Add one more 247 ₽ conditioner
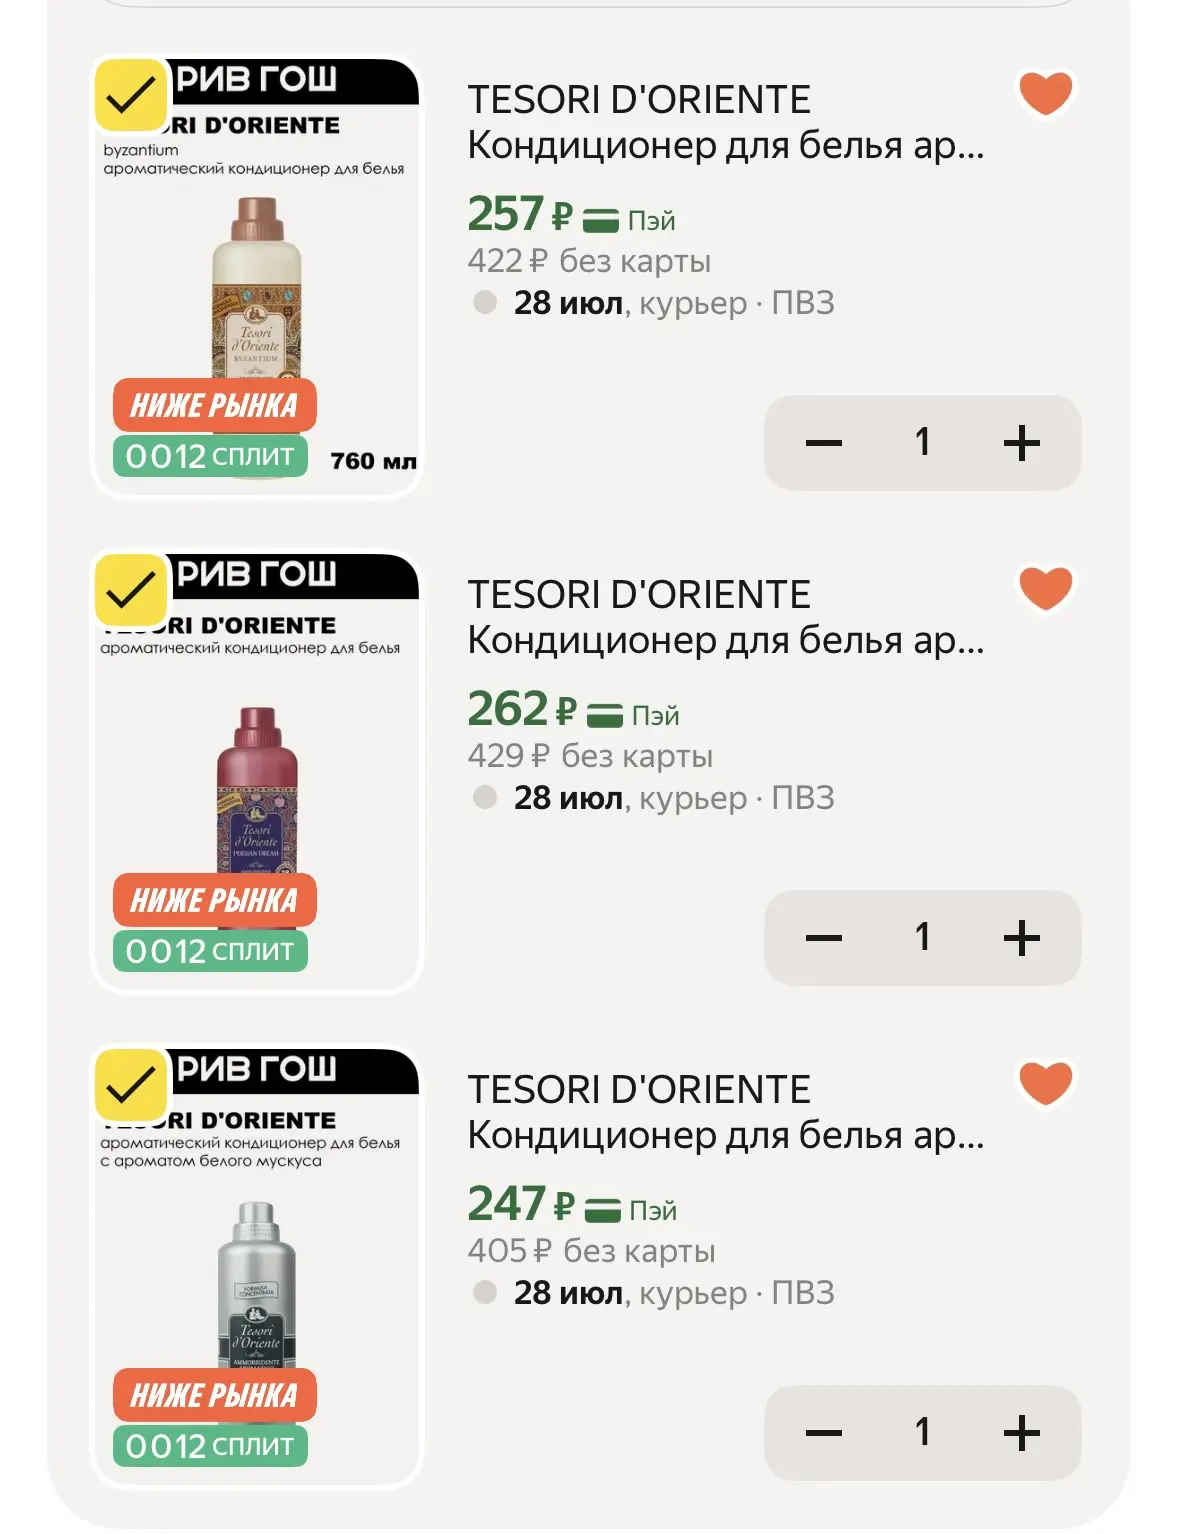 click(x=1021, y=1433)
